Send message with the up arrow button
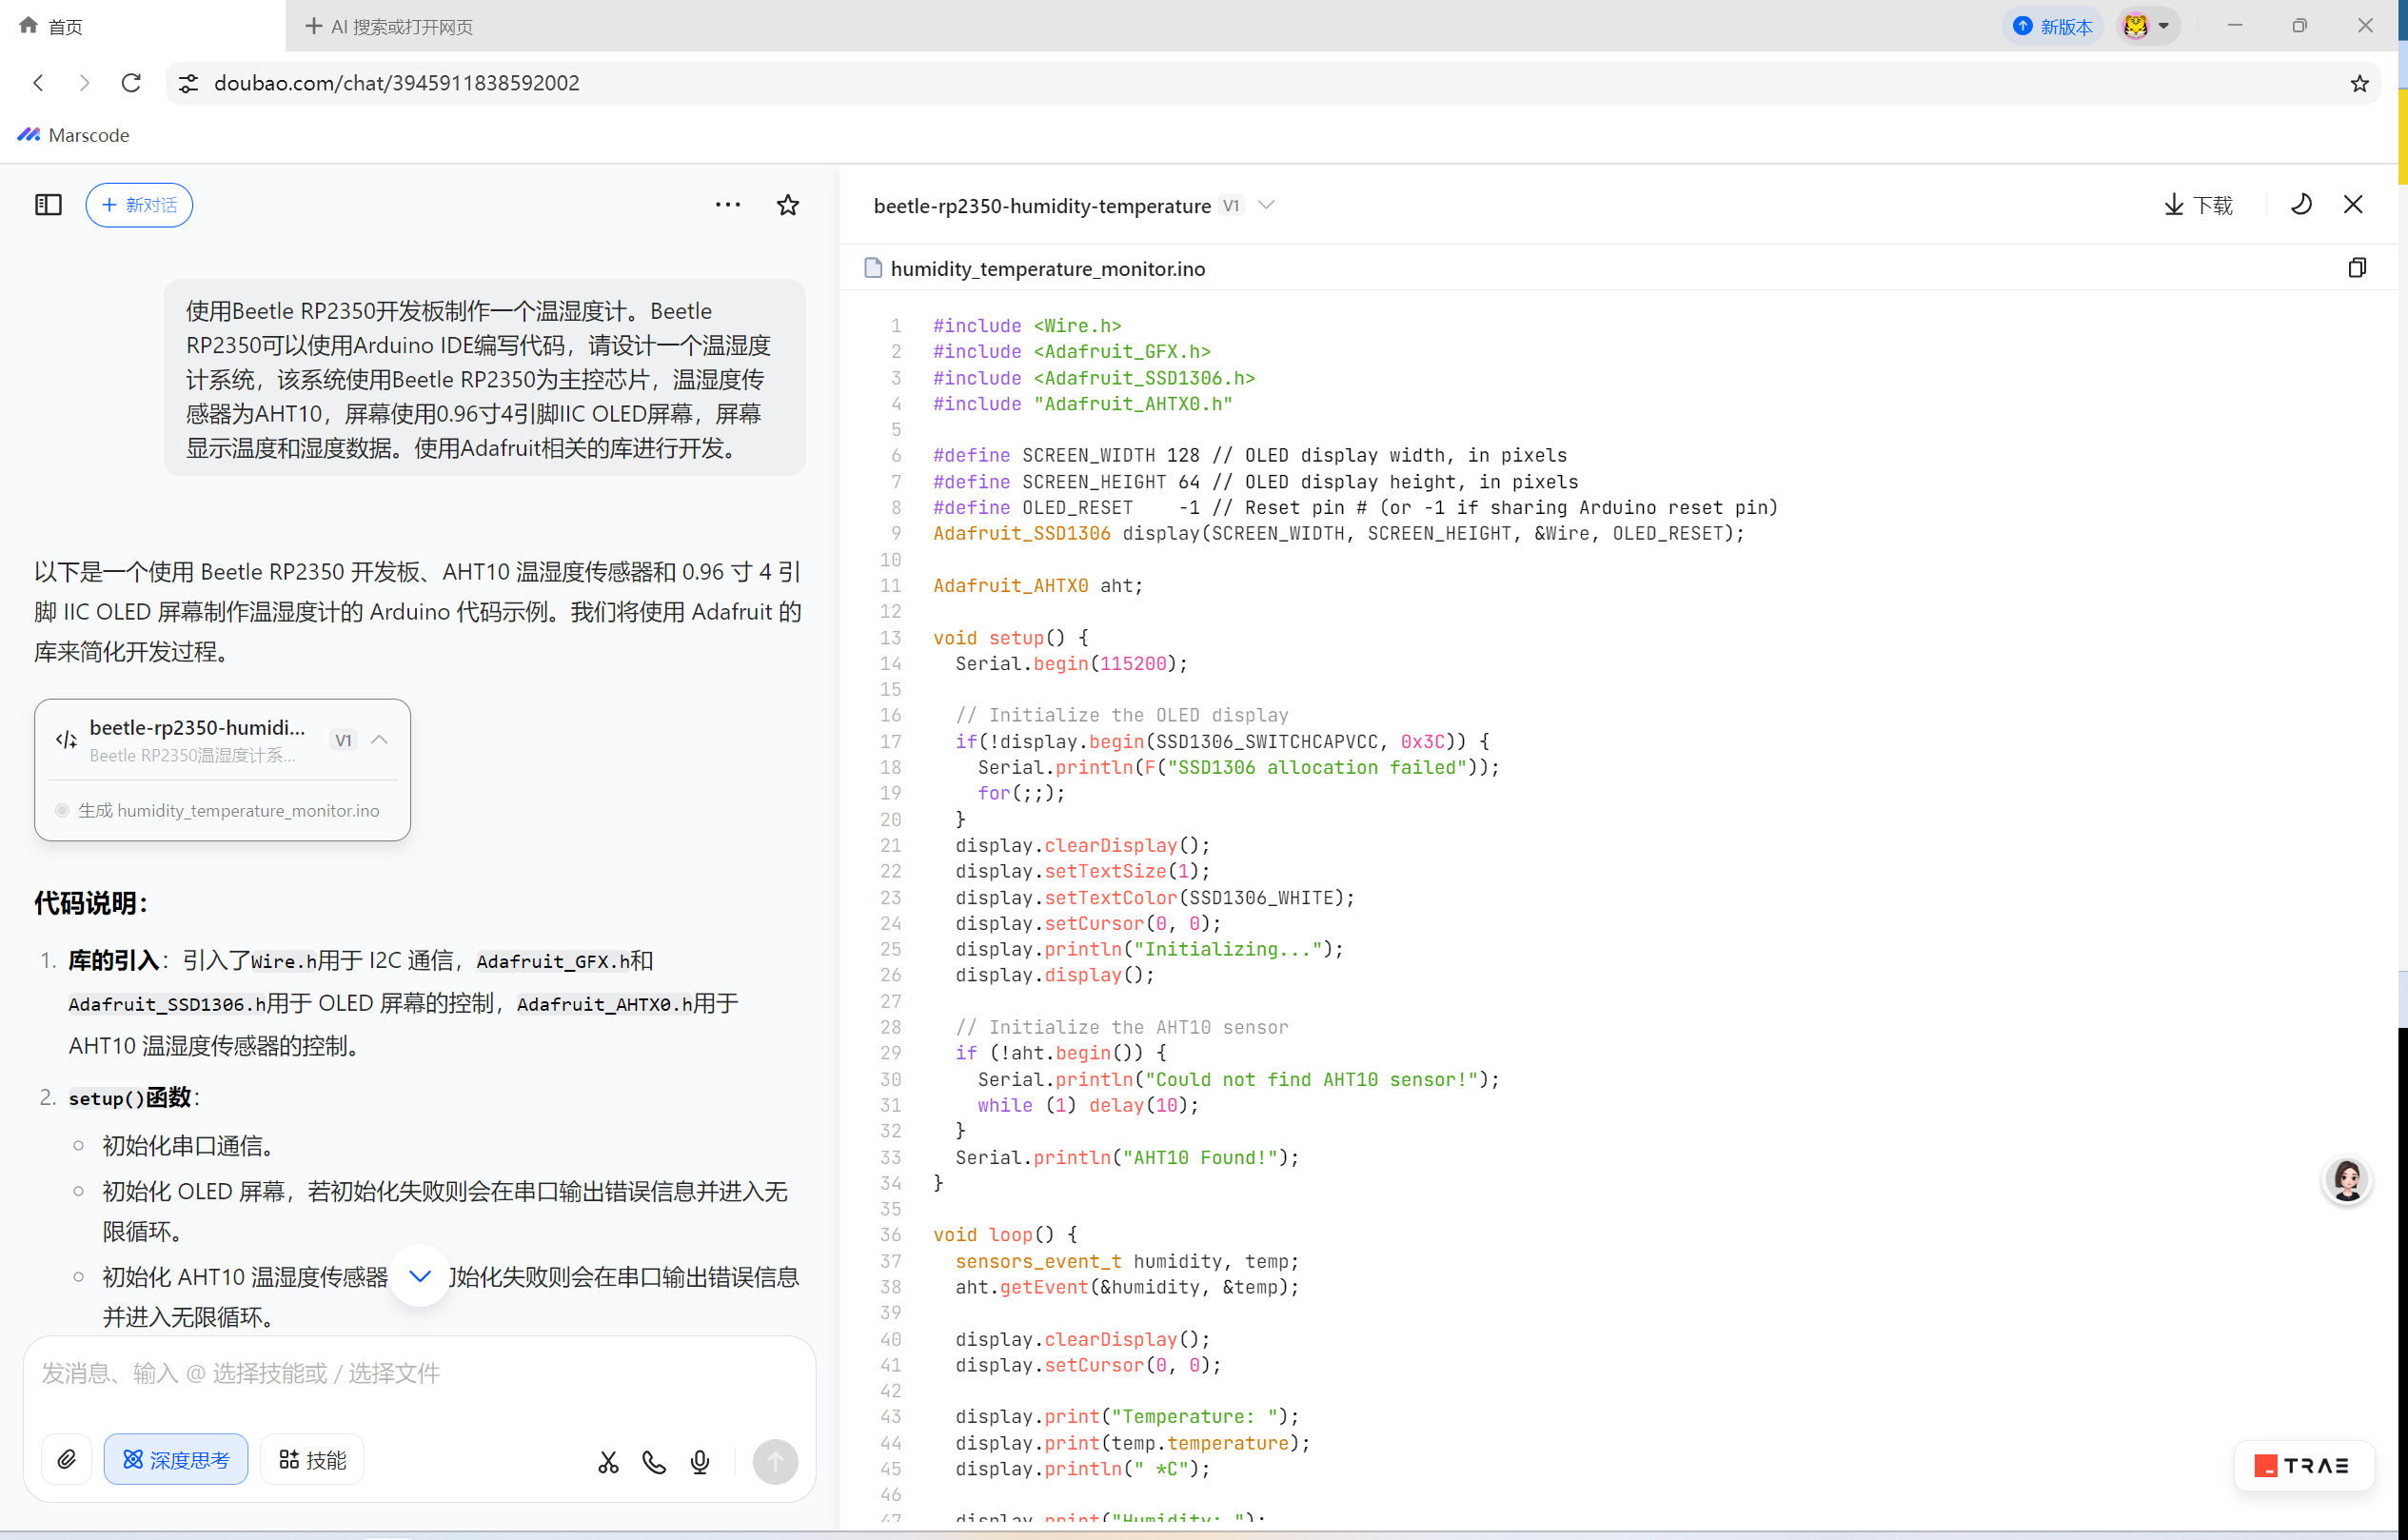This screenshot has height=1540, width=2408. pos(775,1461)
